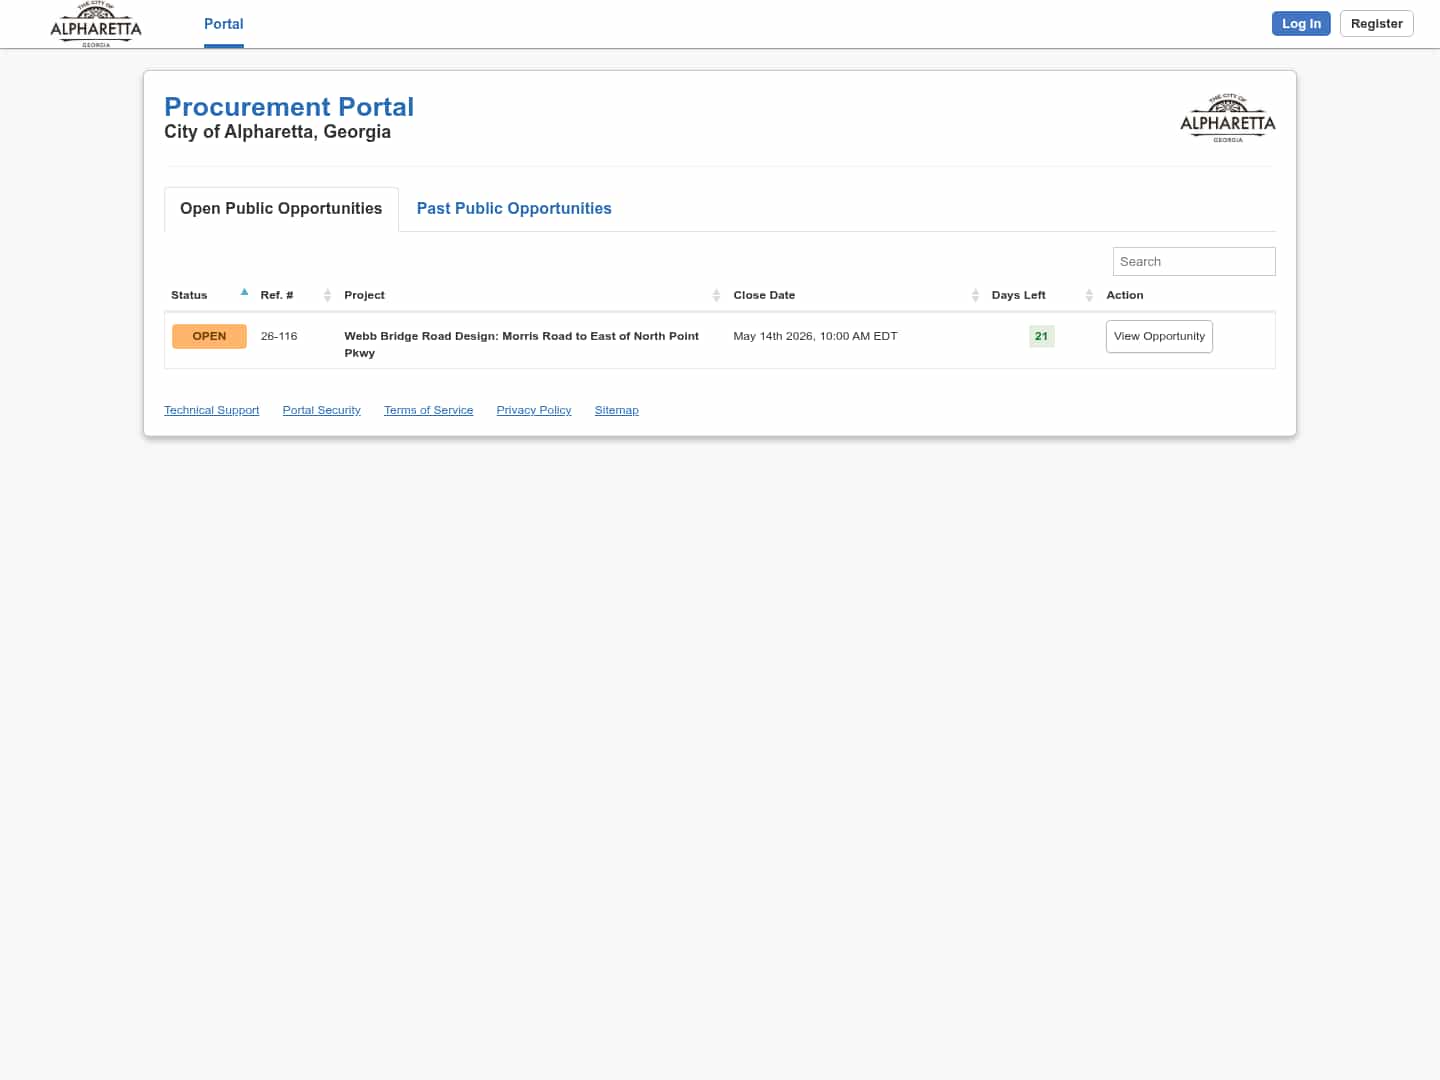Click the sort icon on the Project column
The height and width of the screenshot is (1080, 1440).
tap(716, 295)
